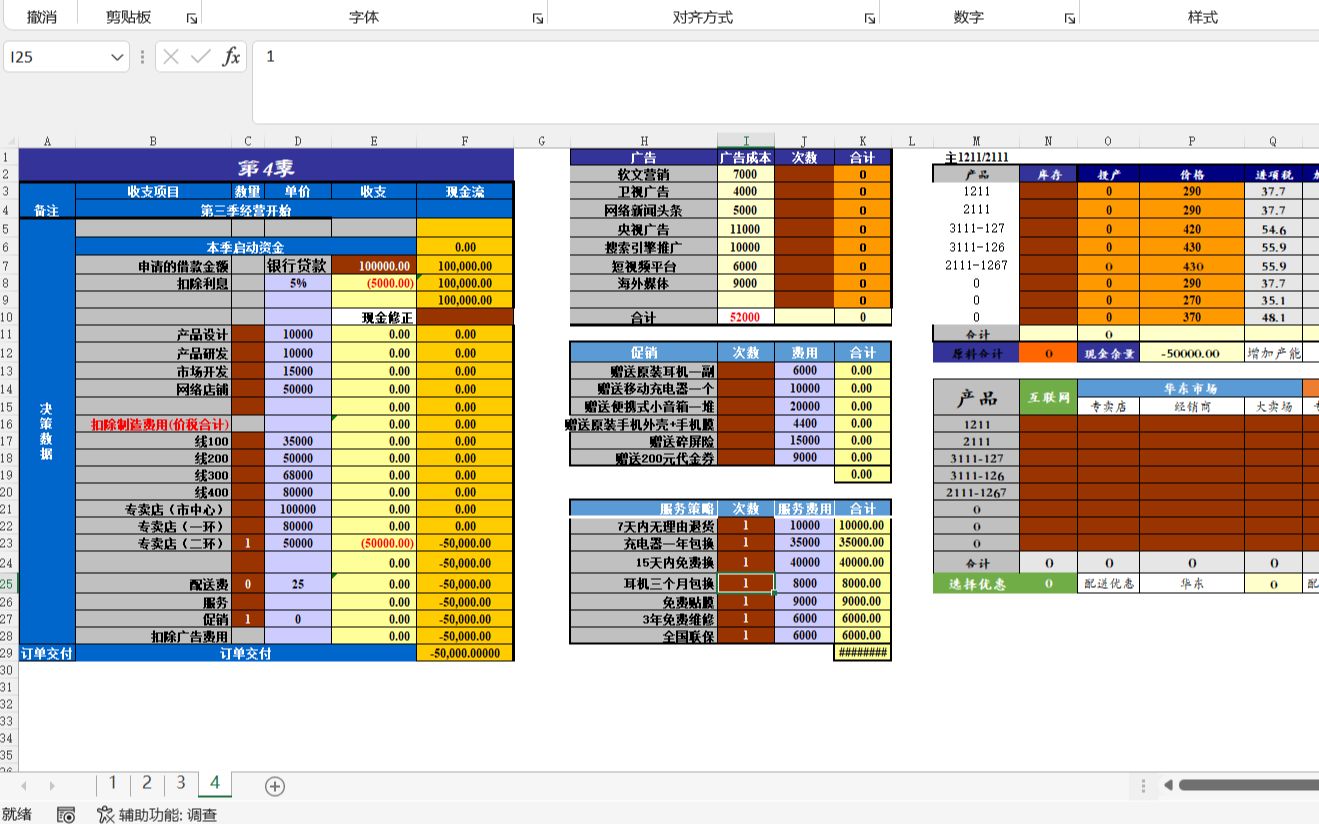
Task: Select 充电器一年包换 fee 35000
Action: 804,543
